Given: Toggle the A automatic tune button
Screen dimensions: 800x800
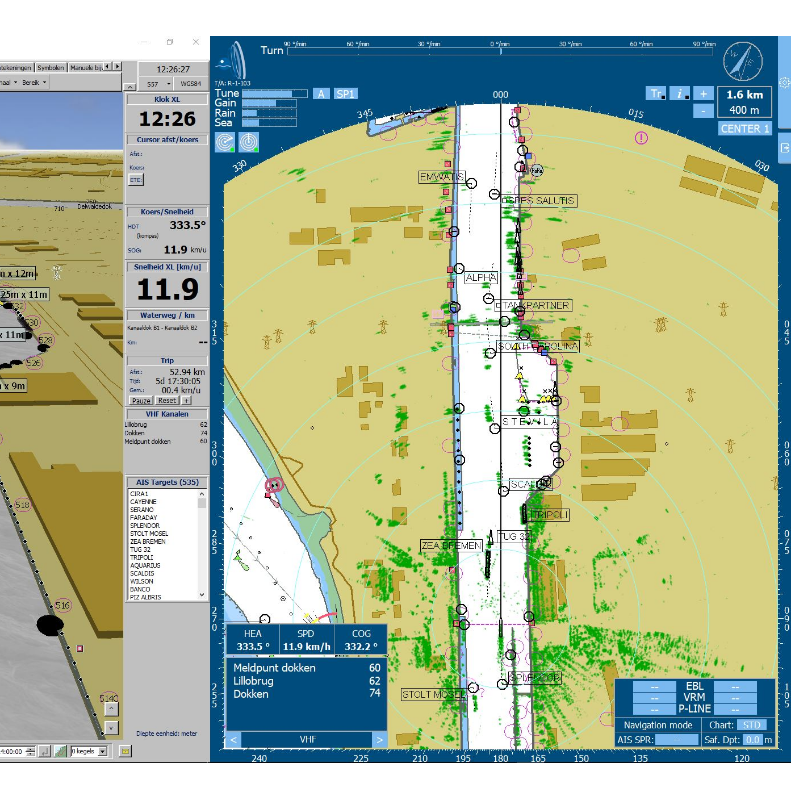Looking at the screenshot, I should 321,94.
